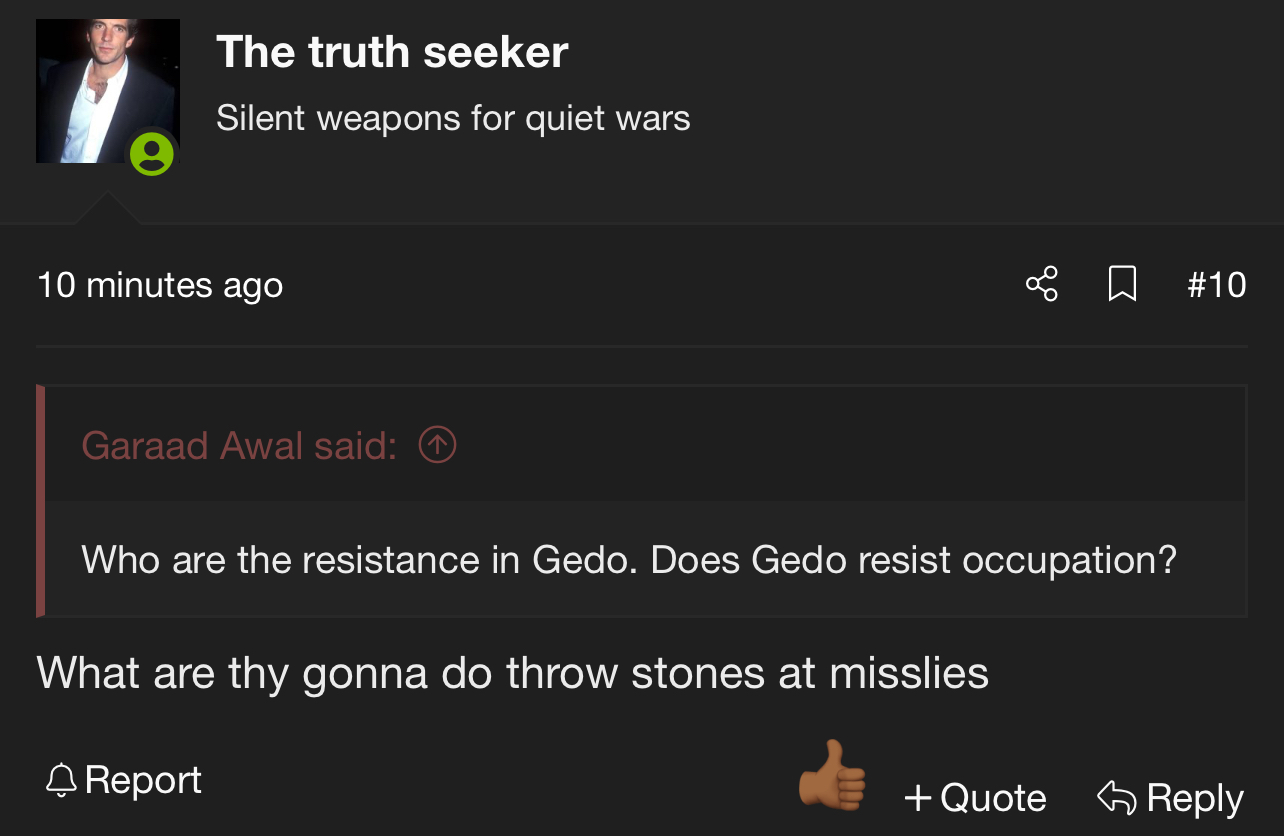Click the plus icon beside Quote
This screenshot has width=1284, height=836.
coord(917,798)
